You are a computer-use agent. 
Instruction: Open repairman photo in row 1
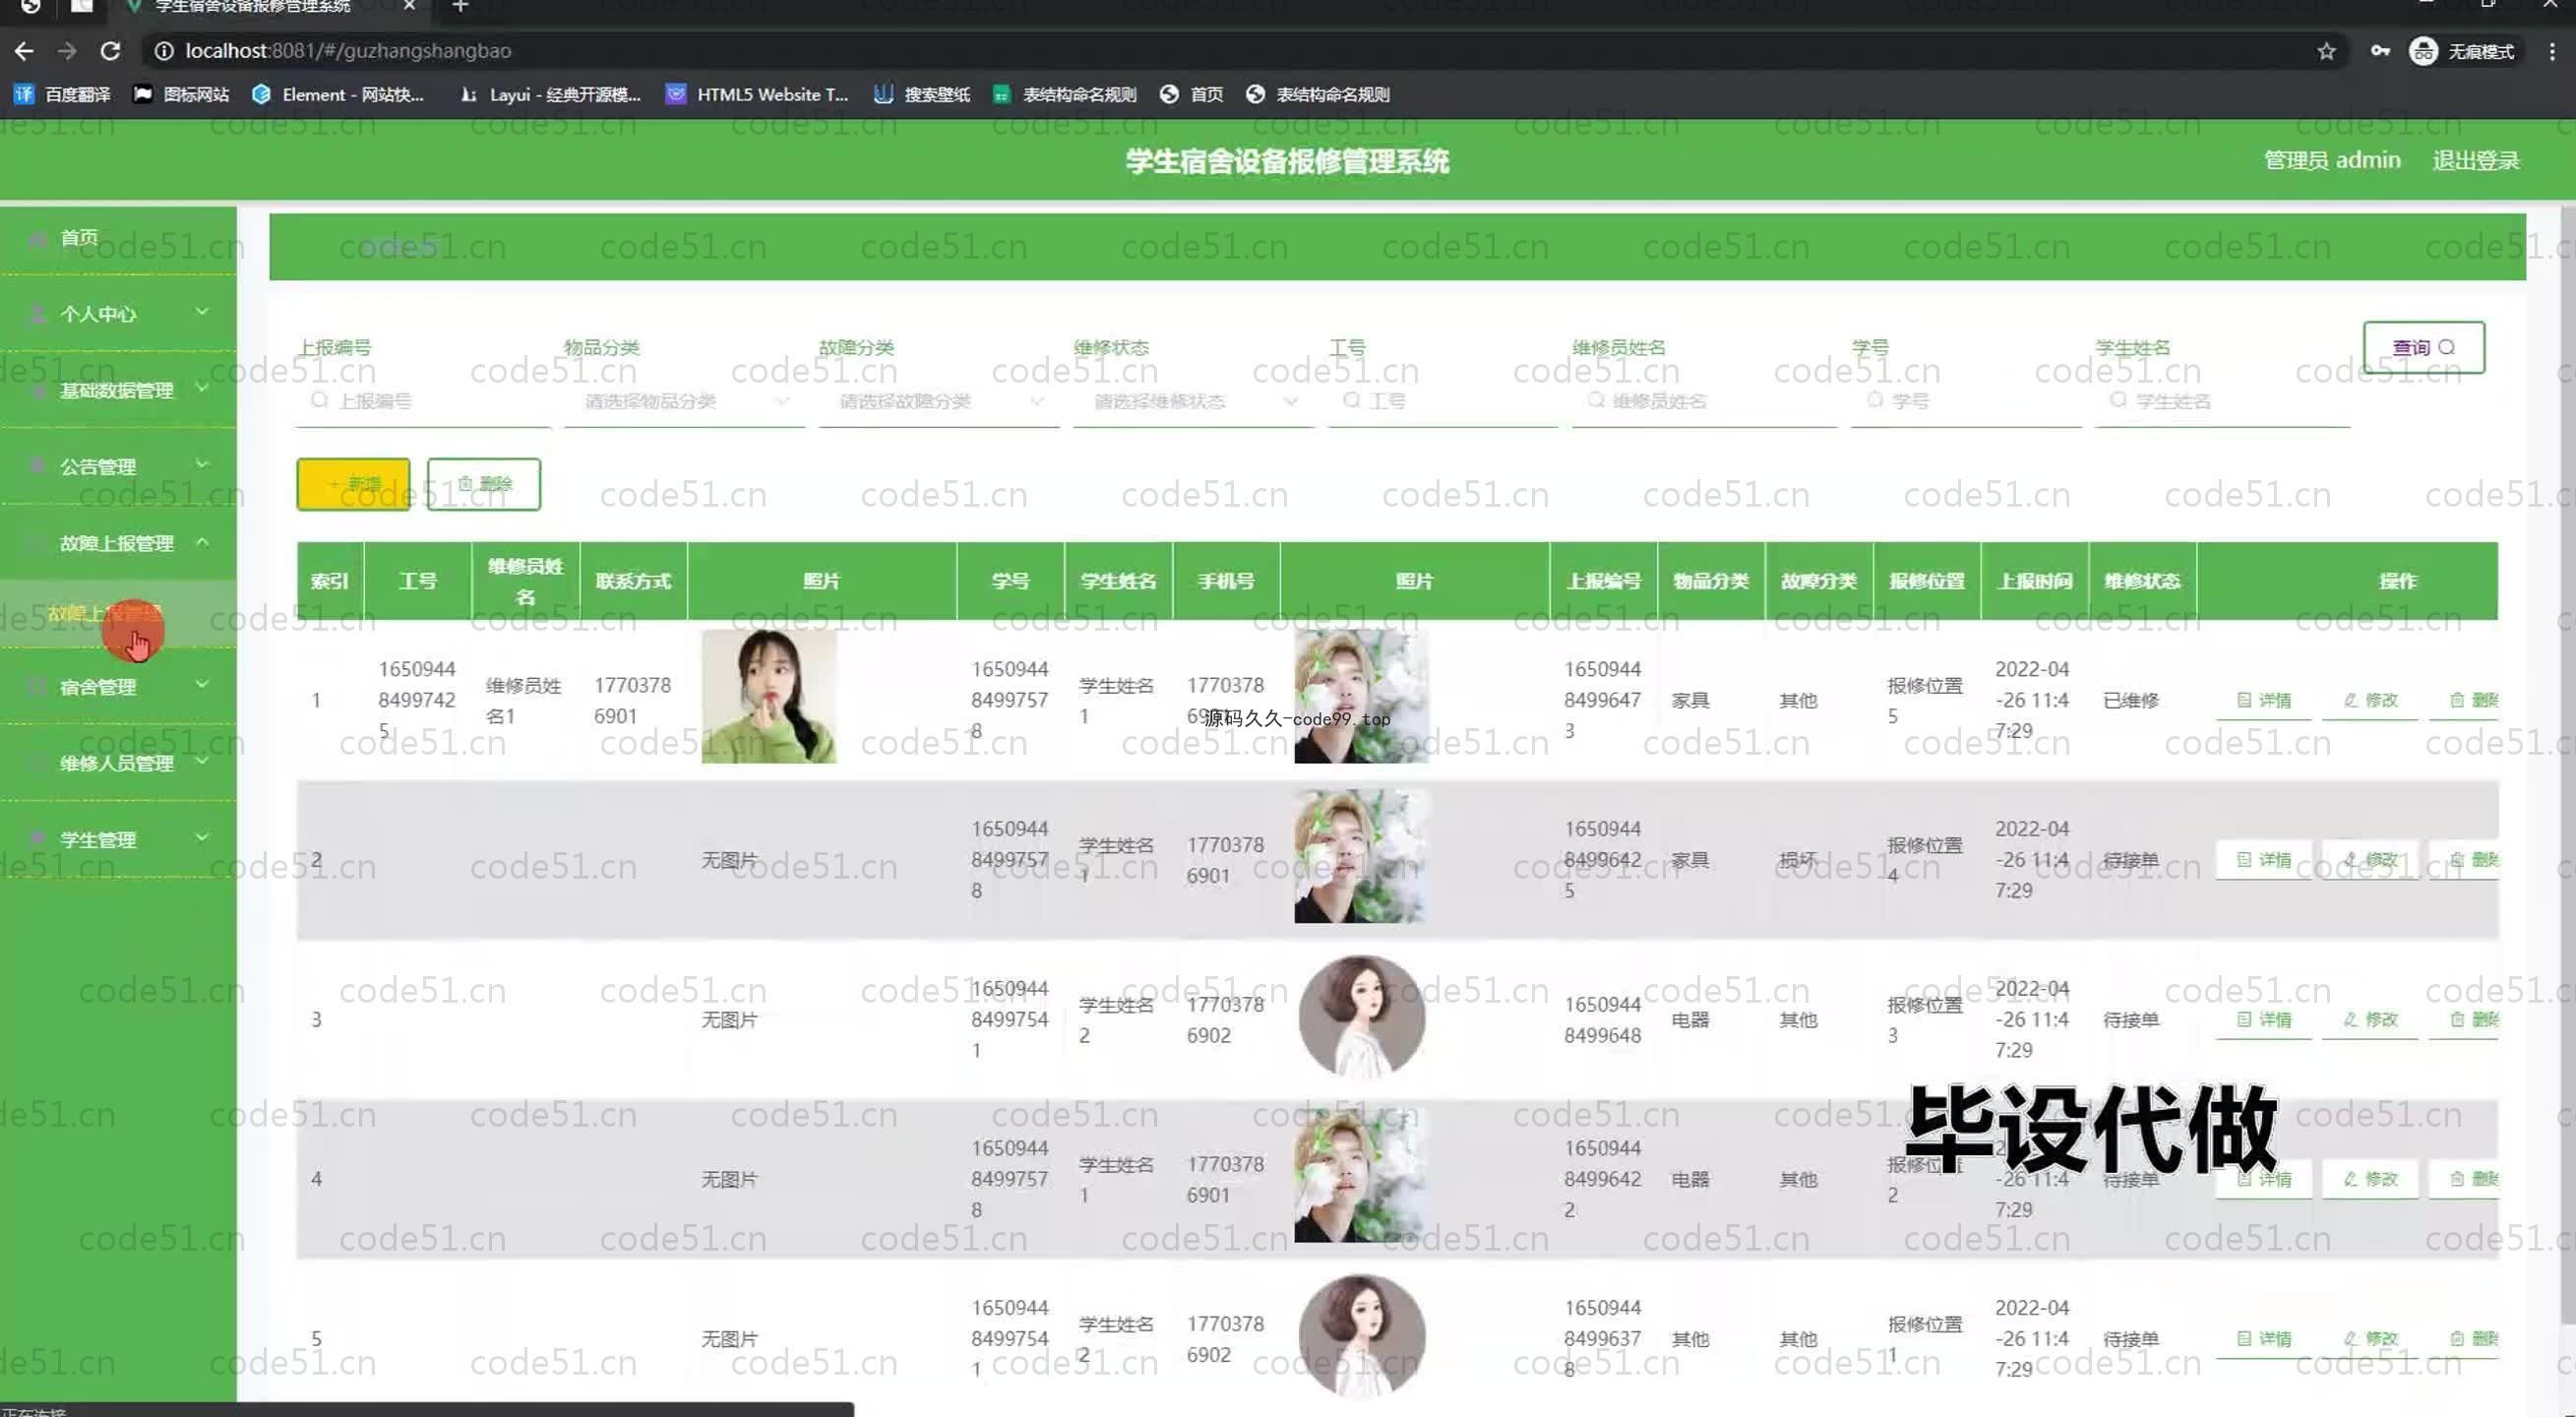tap(769, 696)
